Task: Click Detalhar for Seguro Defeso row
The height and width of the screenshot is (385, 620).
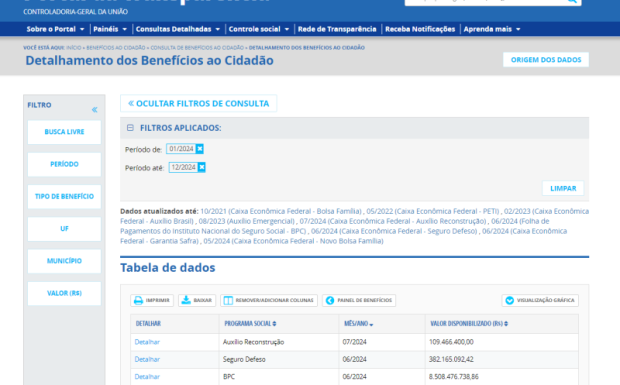Action: coord(147,359)
